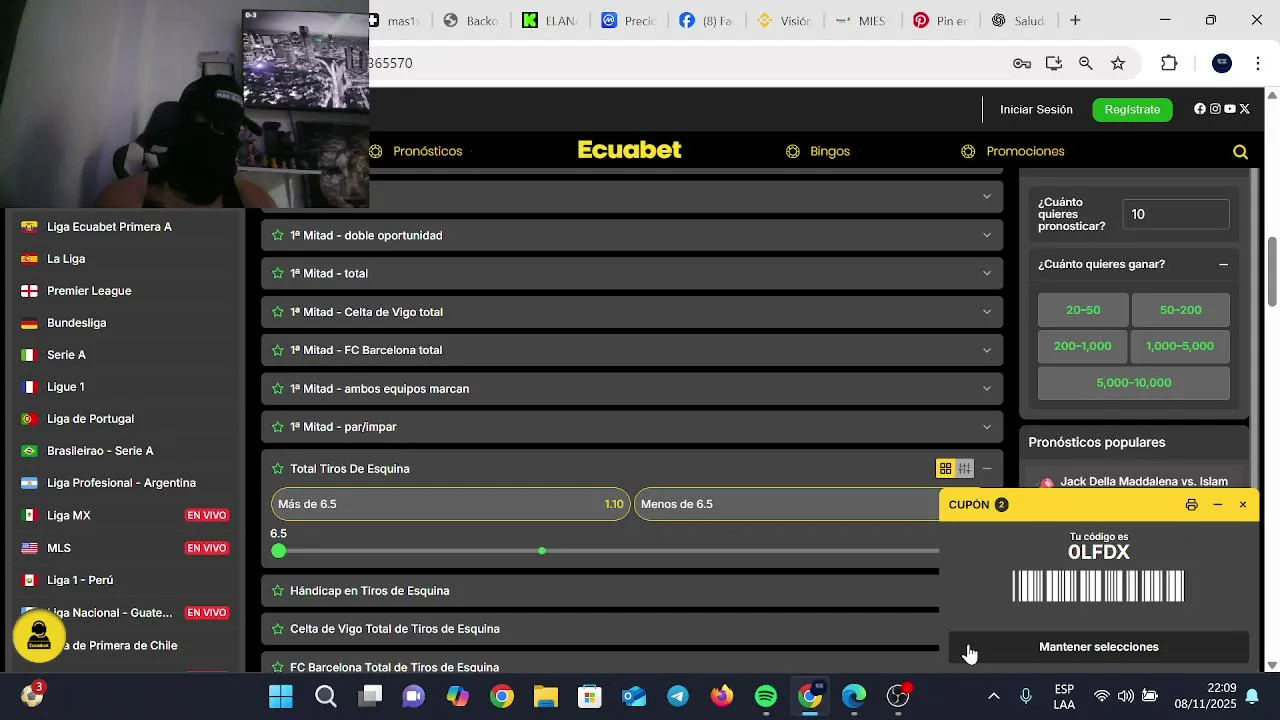Viewport: 1280px width, 720px height.
Task: Click the green Regístrate button
Action: 1132,109
